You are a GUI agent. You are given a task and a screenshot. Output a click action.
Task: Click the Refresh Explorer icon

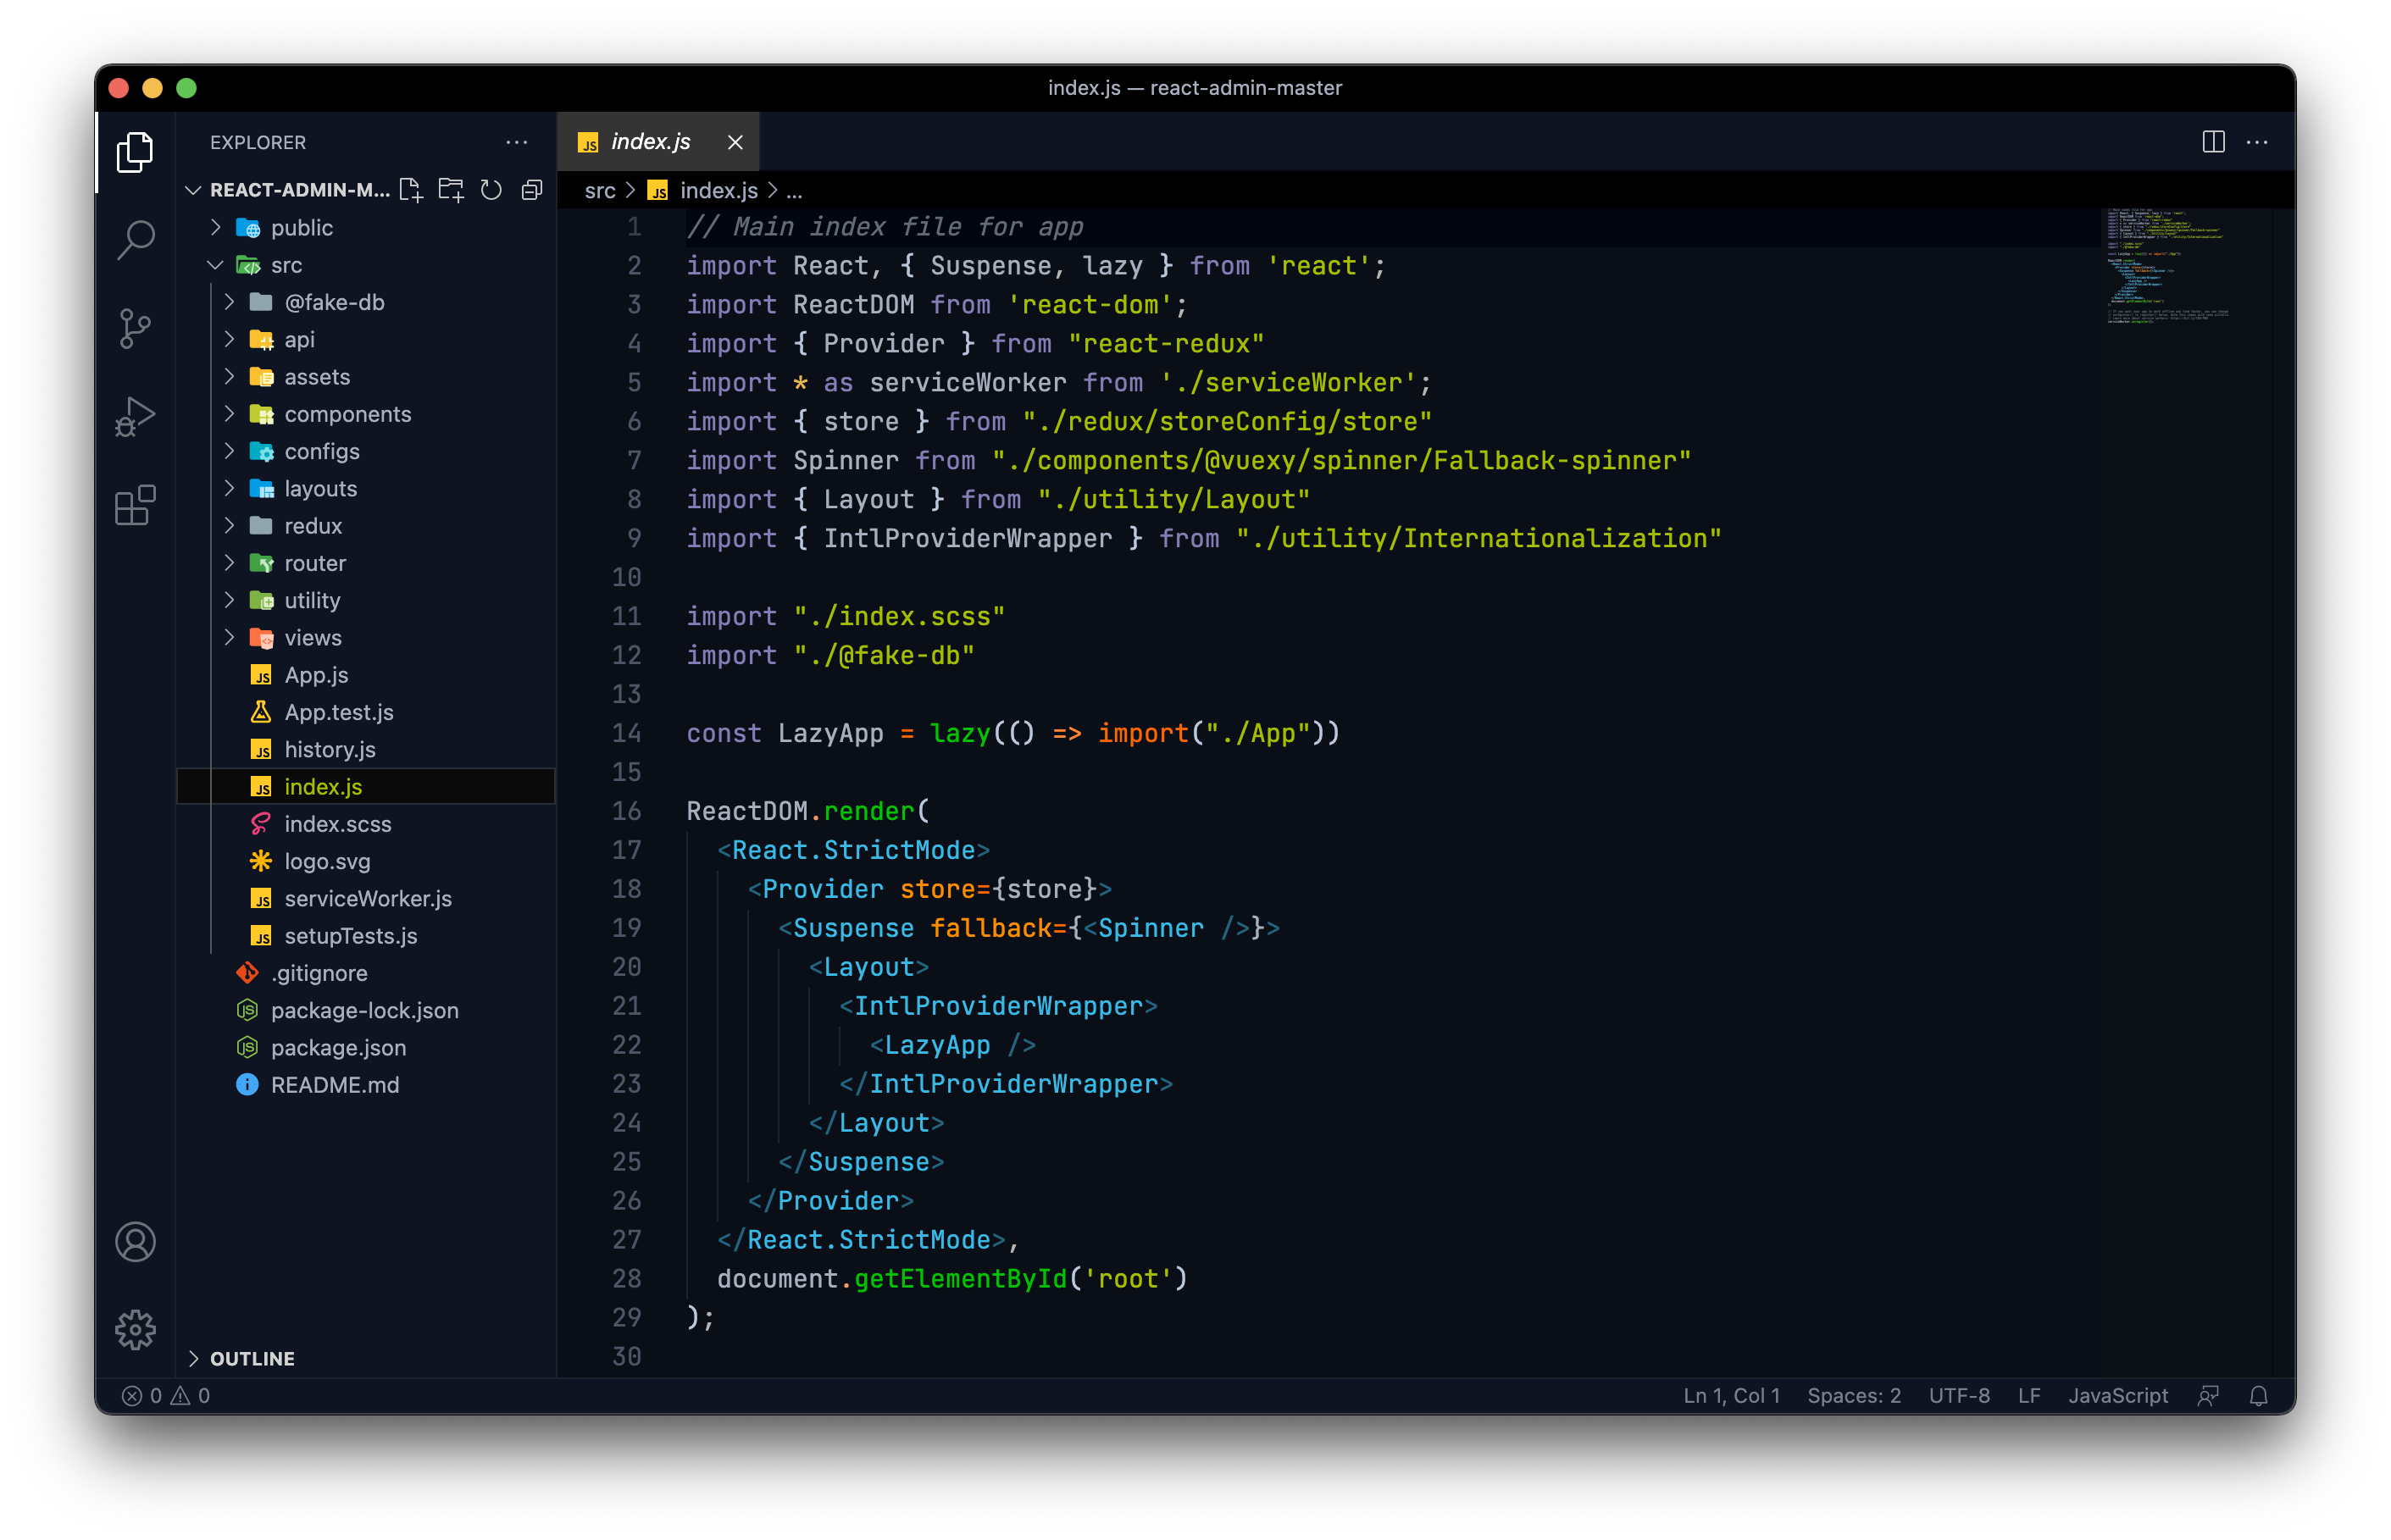[491, 190]
